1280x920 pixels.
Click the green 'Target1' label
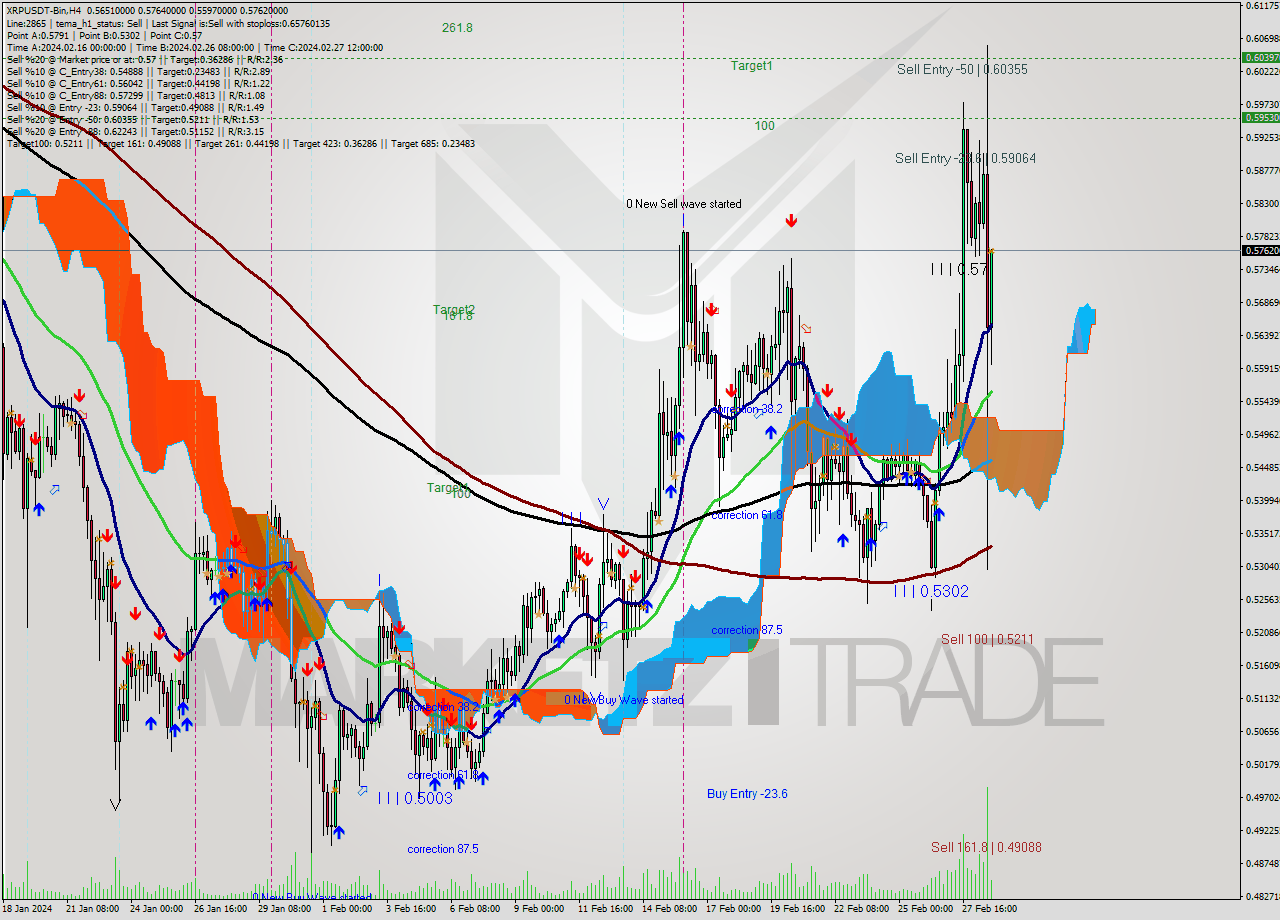click(751, 66)
